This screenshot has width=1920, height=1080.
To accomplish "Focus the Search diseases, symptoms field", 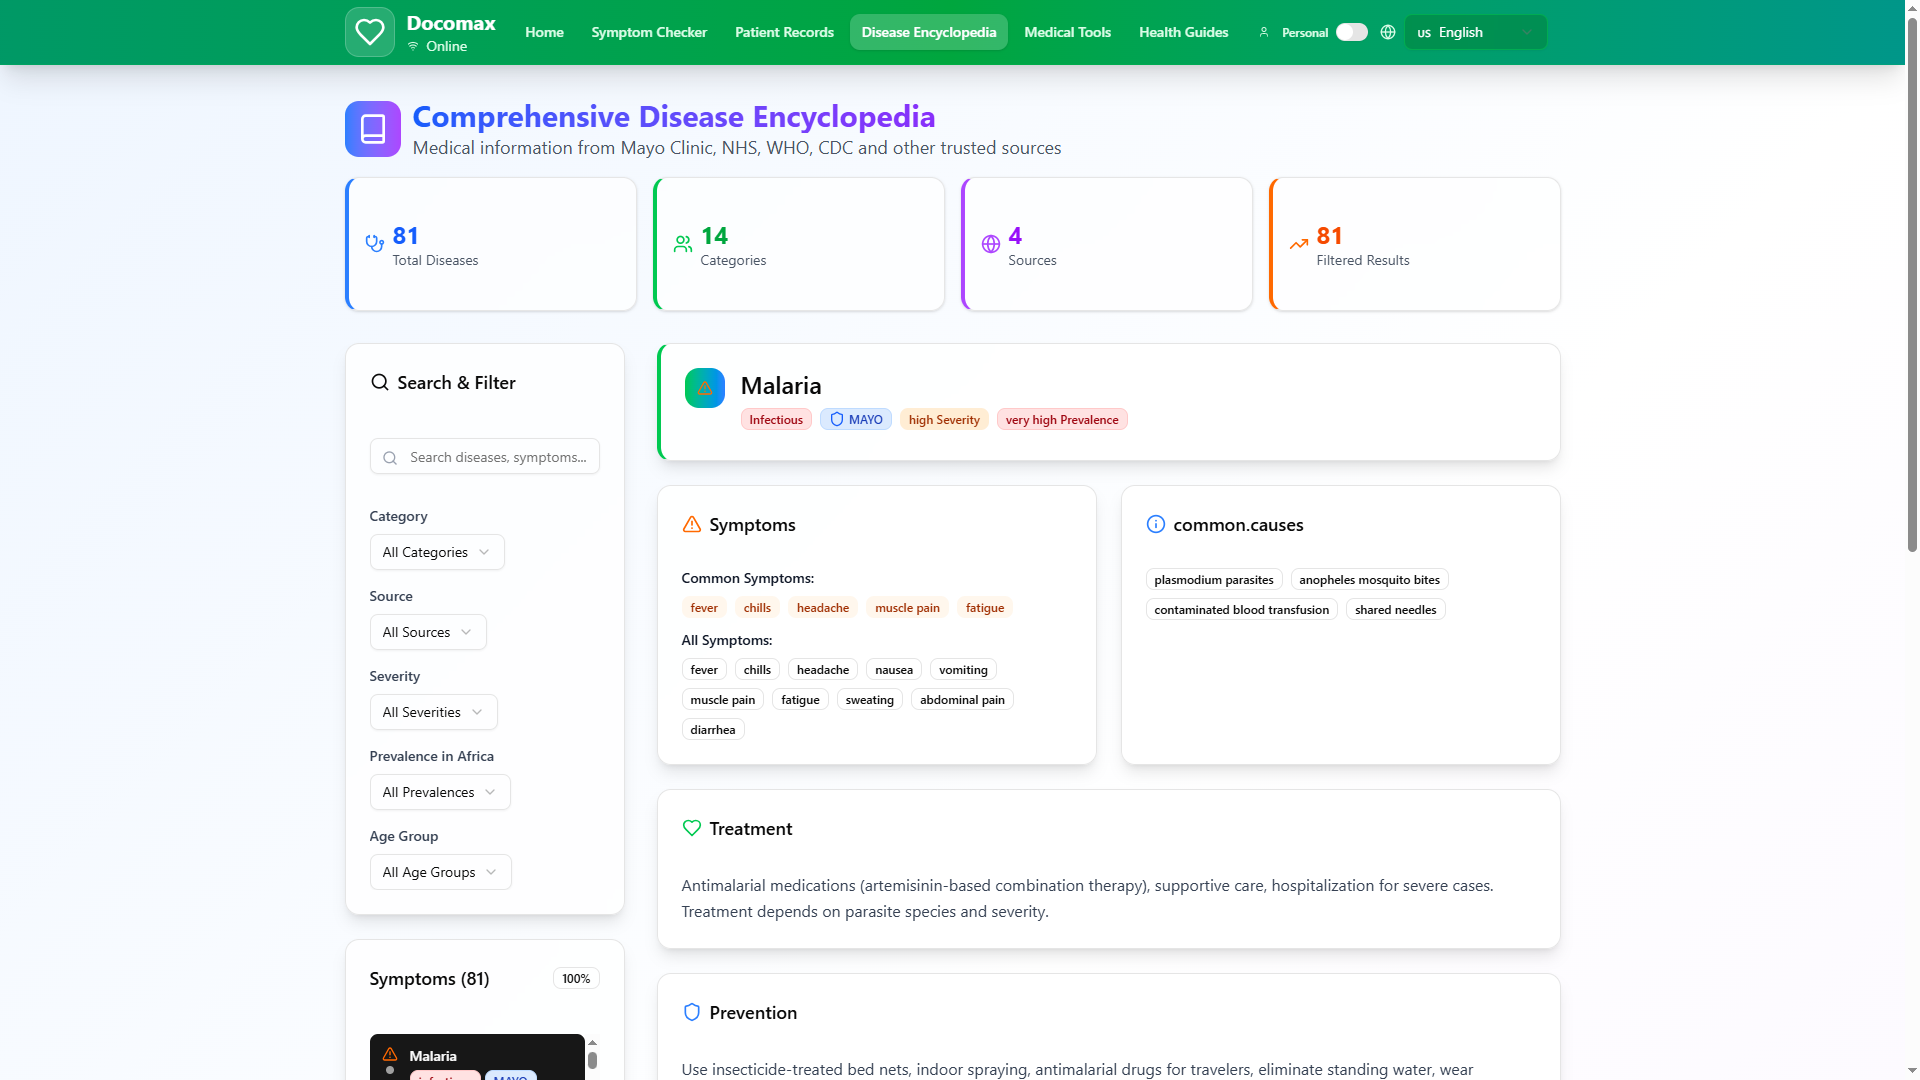I will (498, 457).
